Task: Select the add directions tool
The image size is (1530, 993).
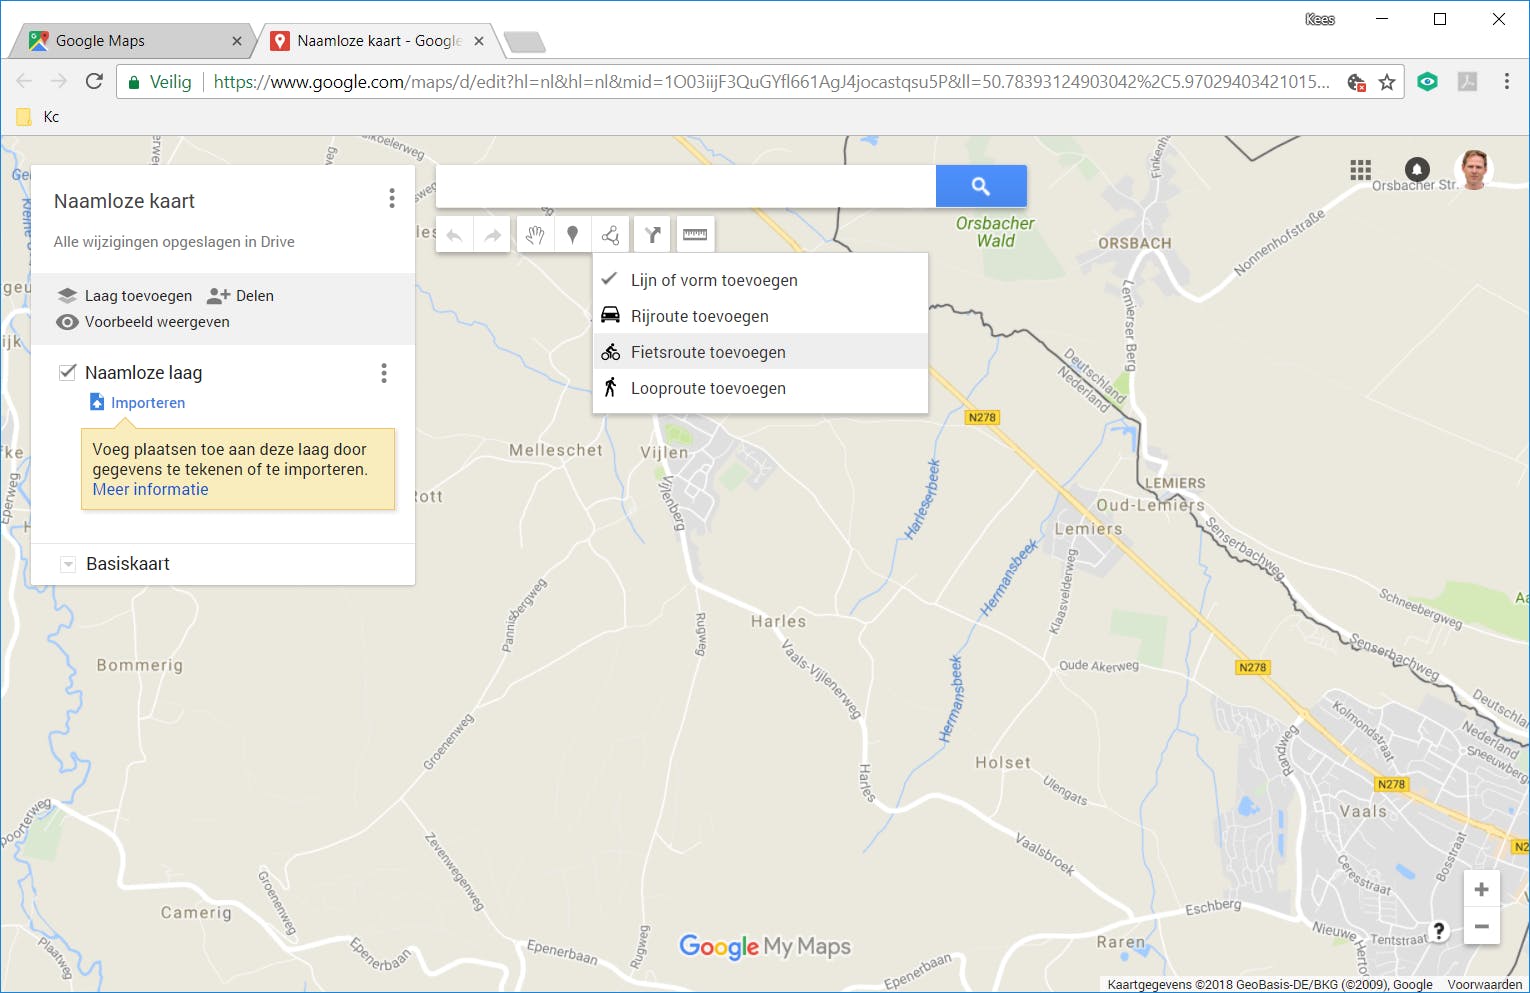Action: [x=652, y=235]
